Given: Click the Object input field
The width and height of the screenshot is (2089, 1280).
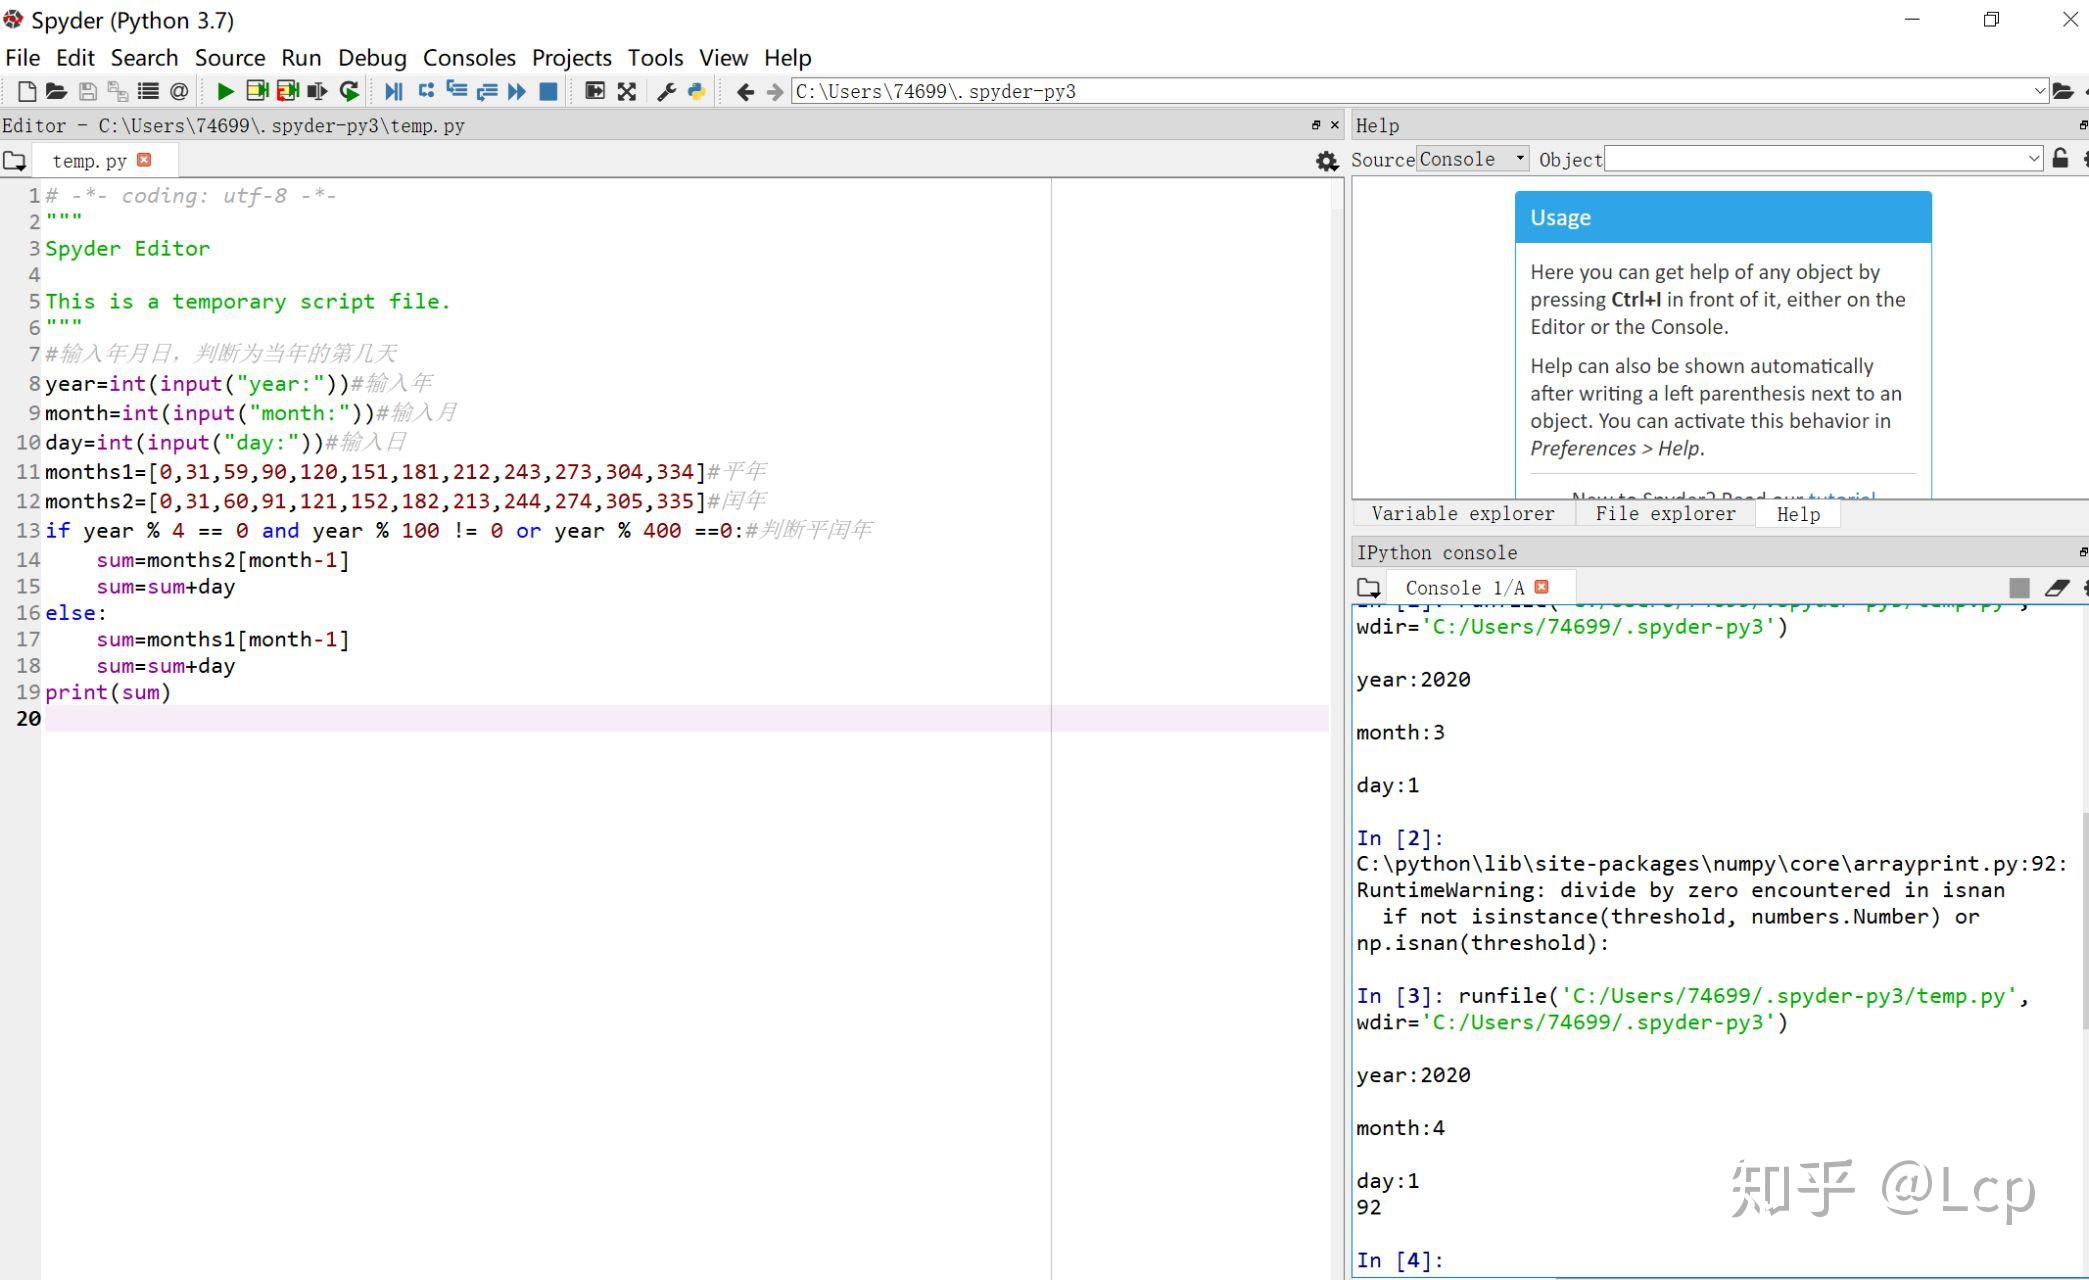Looking at the screenshot, I should 1815,159.
